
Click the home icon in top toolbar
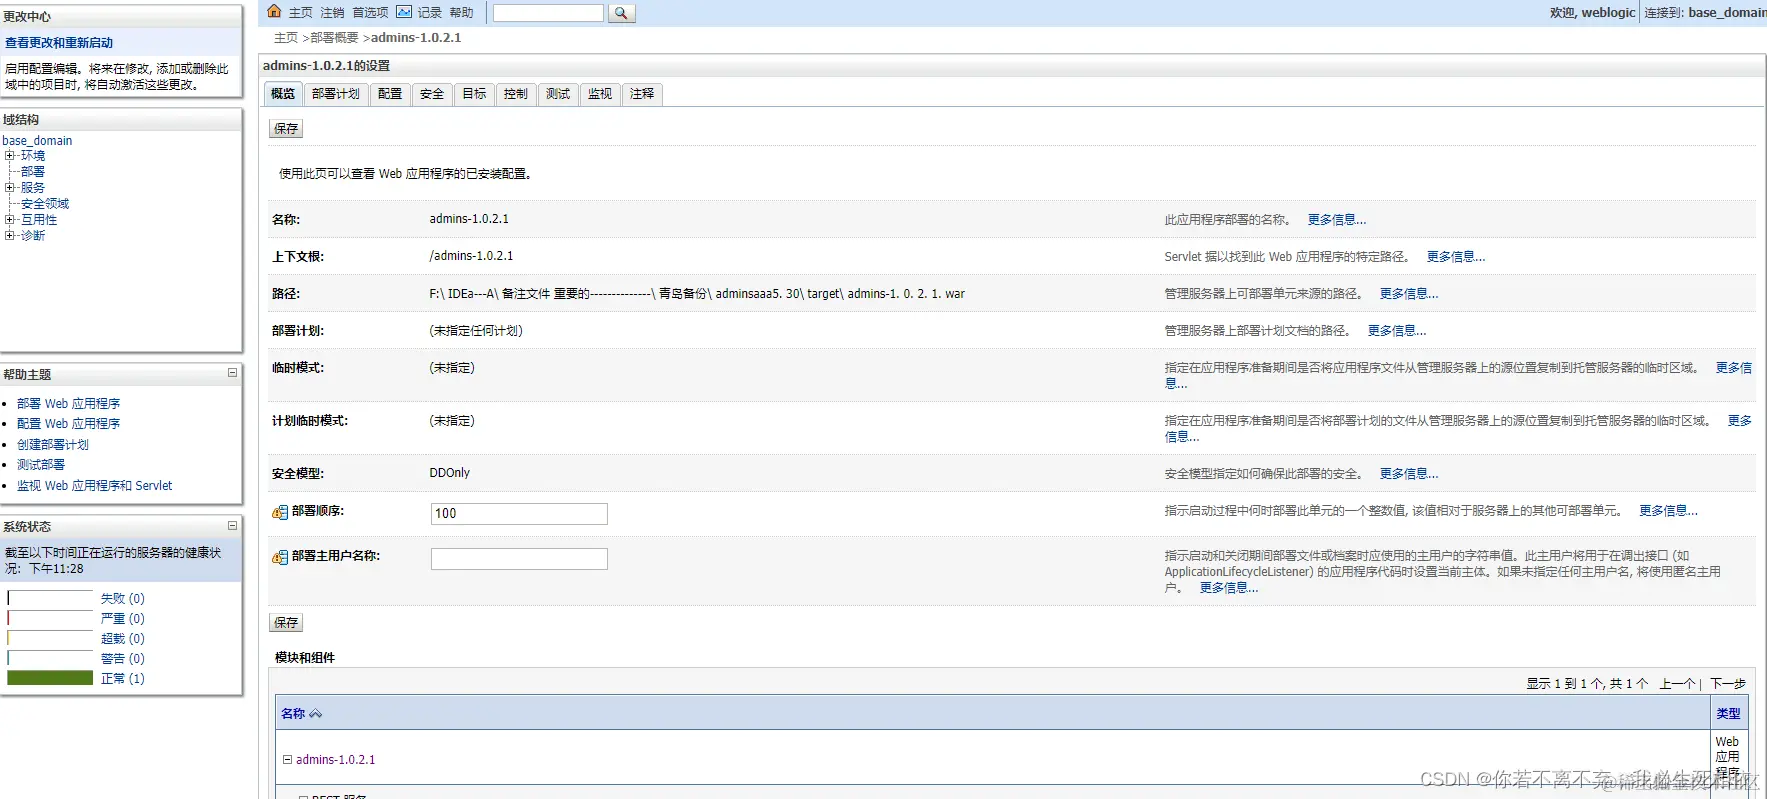pos(274,12)
